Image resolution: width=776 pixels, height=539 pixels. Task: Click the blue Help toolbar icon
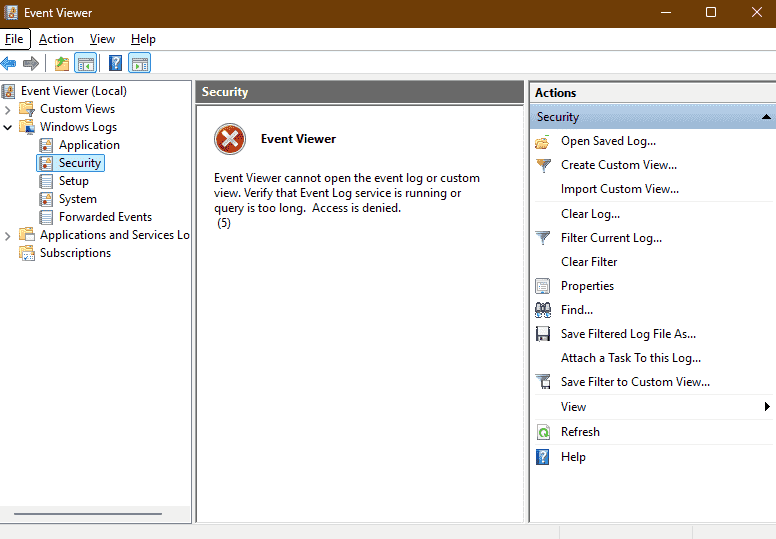click(115, 63)
